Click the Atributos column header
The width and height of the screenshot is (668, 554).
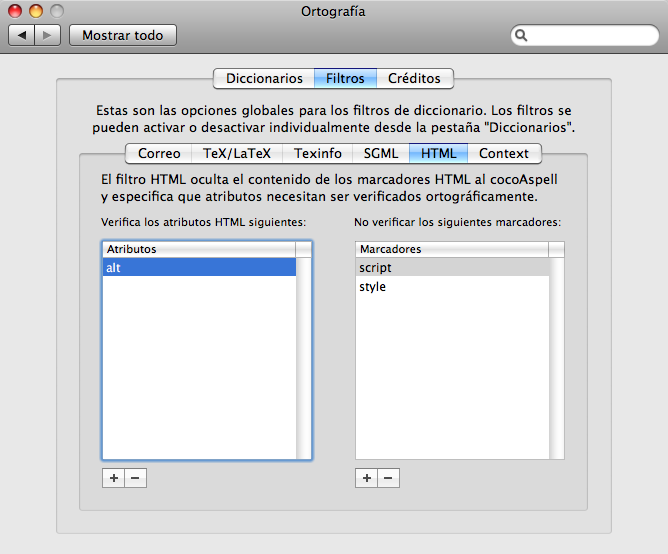[199, 249]
